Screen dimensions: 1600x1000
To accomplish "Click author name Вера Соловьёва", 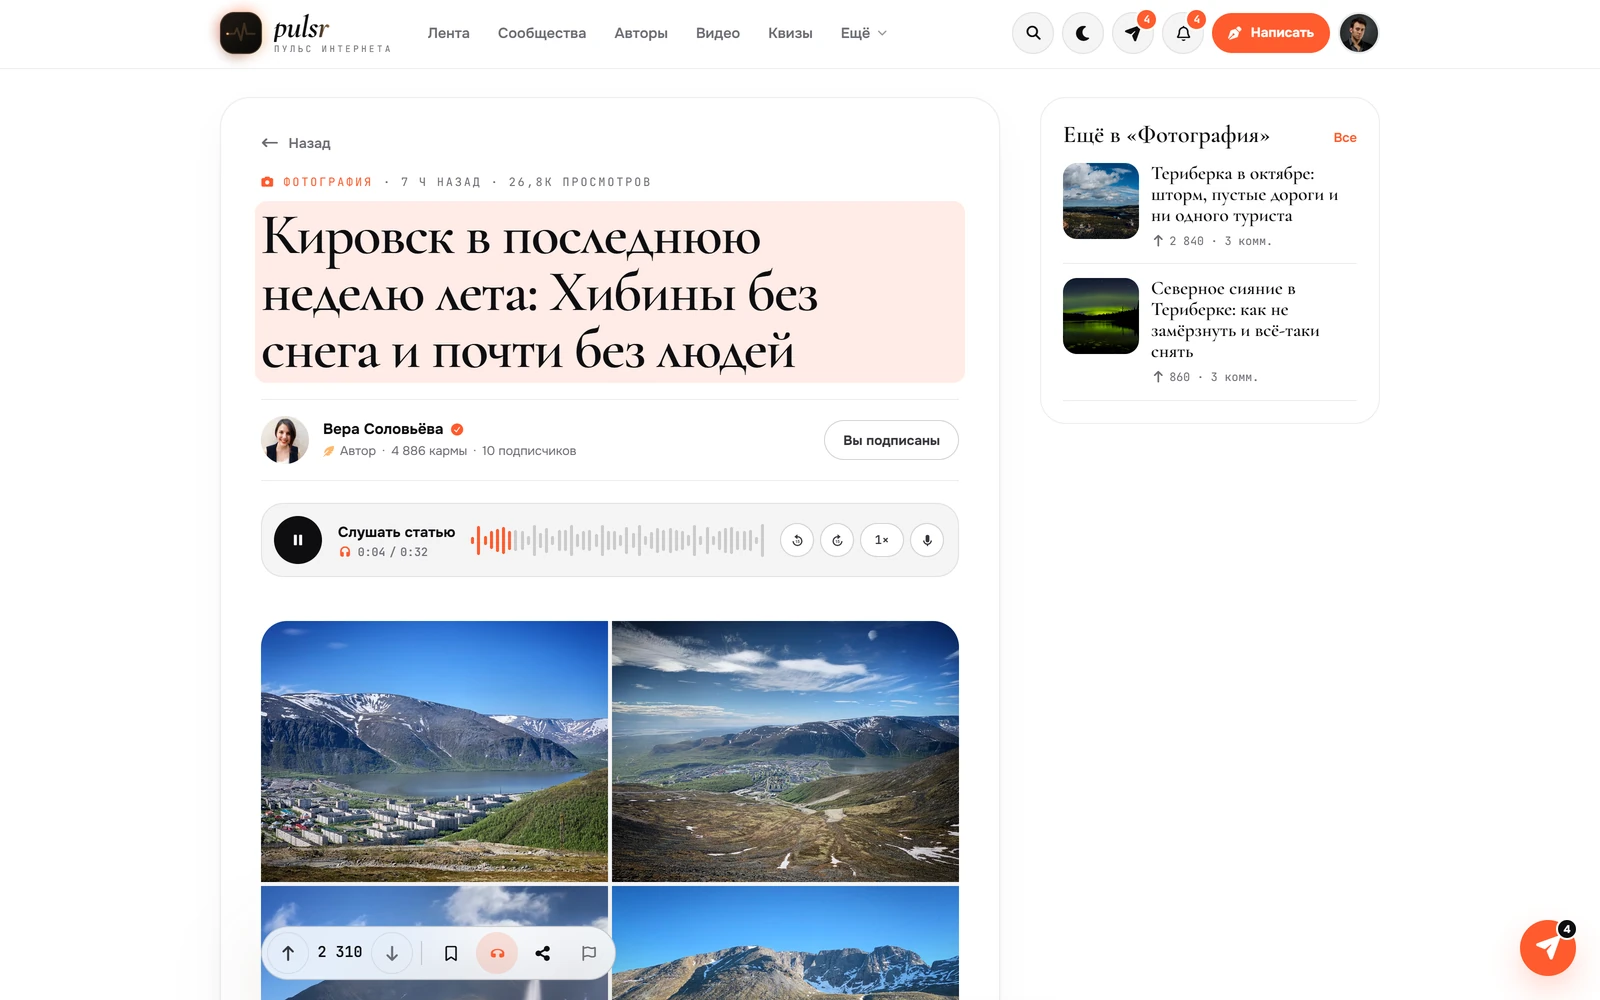I will click(x=383, y=429).
